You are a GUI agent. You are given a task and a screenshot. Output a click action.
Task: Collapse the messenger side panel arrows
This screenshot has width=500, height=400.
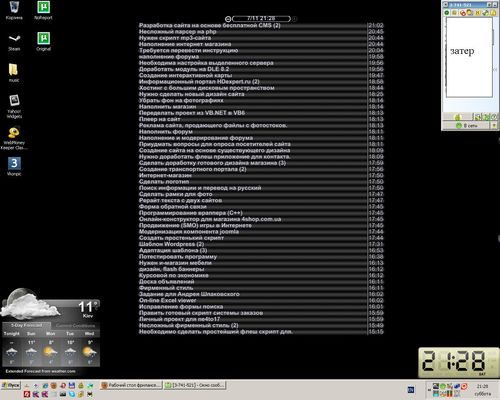(495, 70)
